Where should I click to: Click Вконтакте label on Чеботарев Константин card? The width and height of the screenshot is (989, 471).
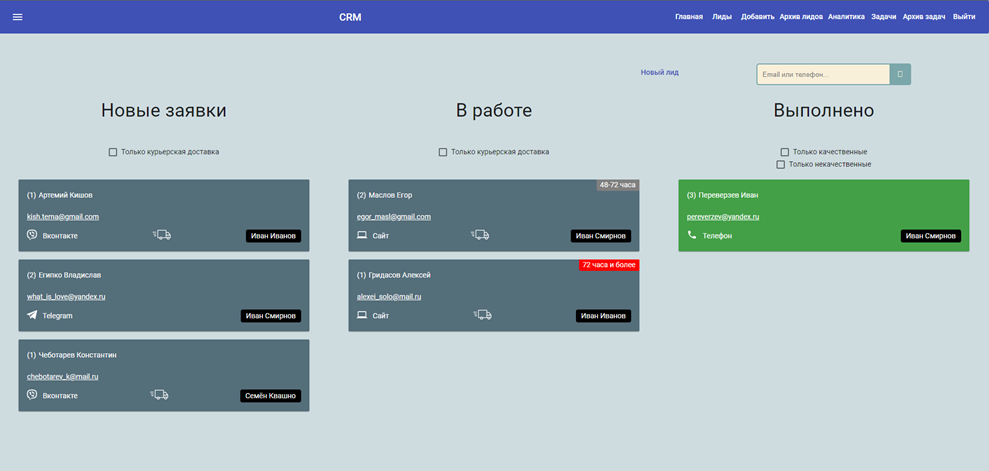pos(60,396)
